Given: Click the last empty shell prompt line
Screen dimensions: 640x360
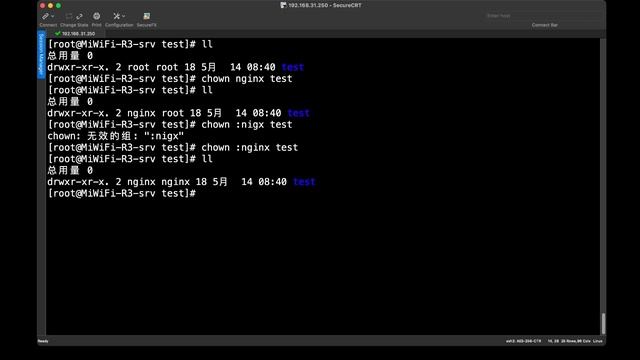Looking at the screenshot, I should 122,193.
